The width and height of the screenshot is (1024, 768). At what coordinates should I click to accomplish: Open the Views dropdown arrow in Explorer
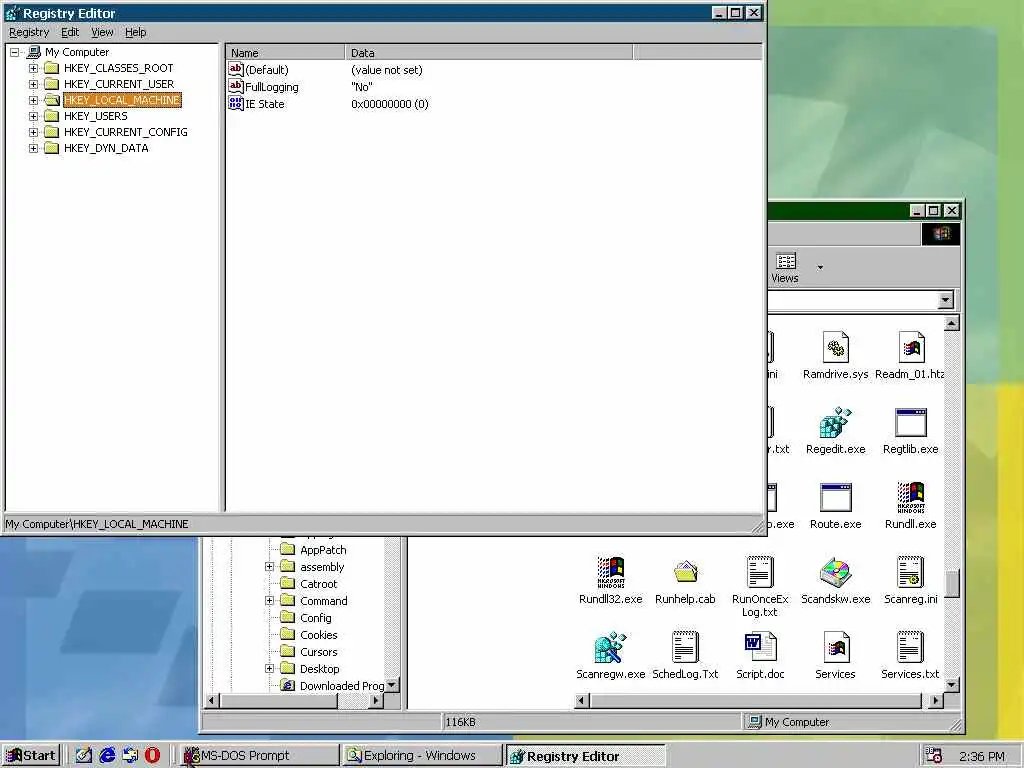click(x=820, y=267)
